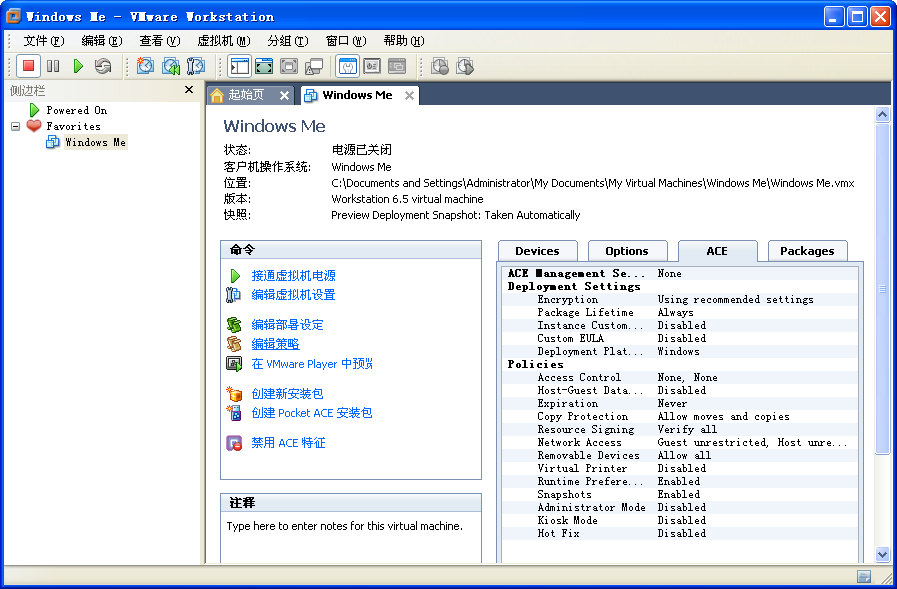Select the Console view toolbar icon
This screenshot has height=589, width=897.
397,66
